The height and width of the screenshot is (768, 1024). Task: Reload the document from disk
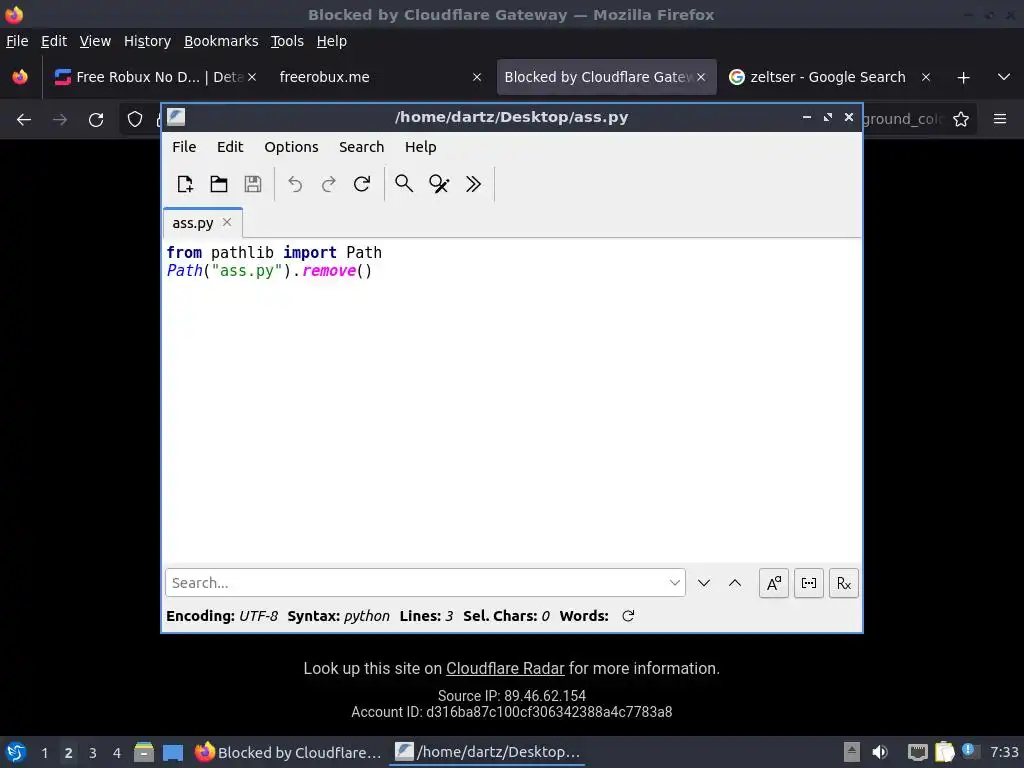pos(362,184)
